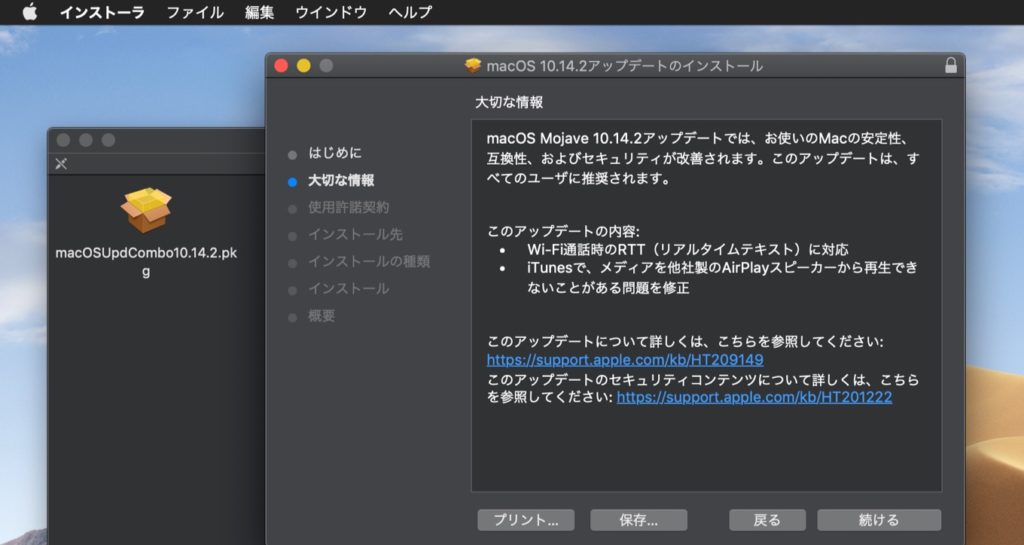Click the macOSUpdCombo10.14.2.pkg package icon
1024x545 pixels.
tap(146, 211)
